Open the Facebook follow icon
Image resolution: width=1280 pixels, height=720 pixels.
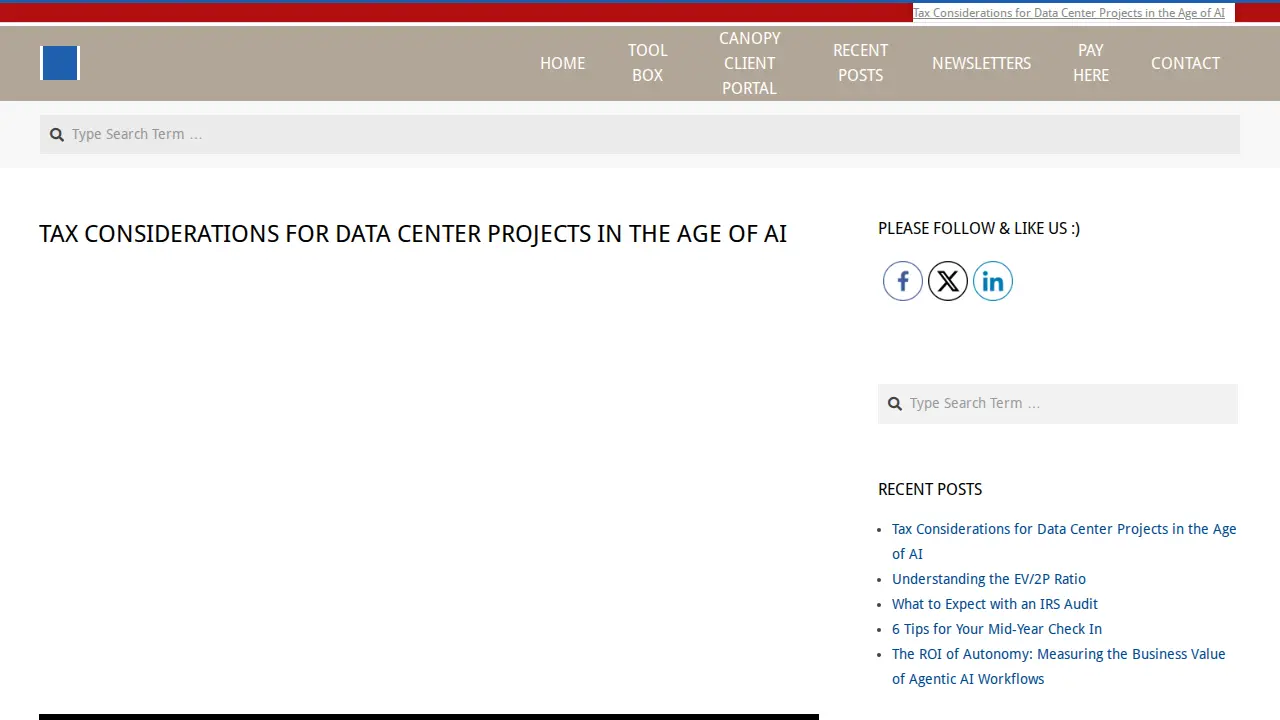pos(902,281)
